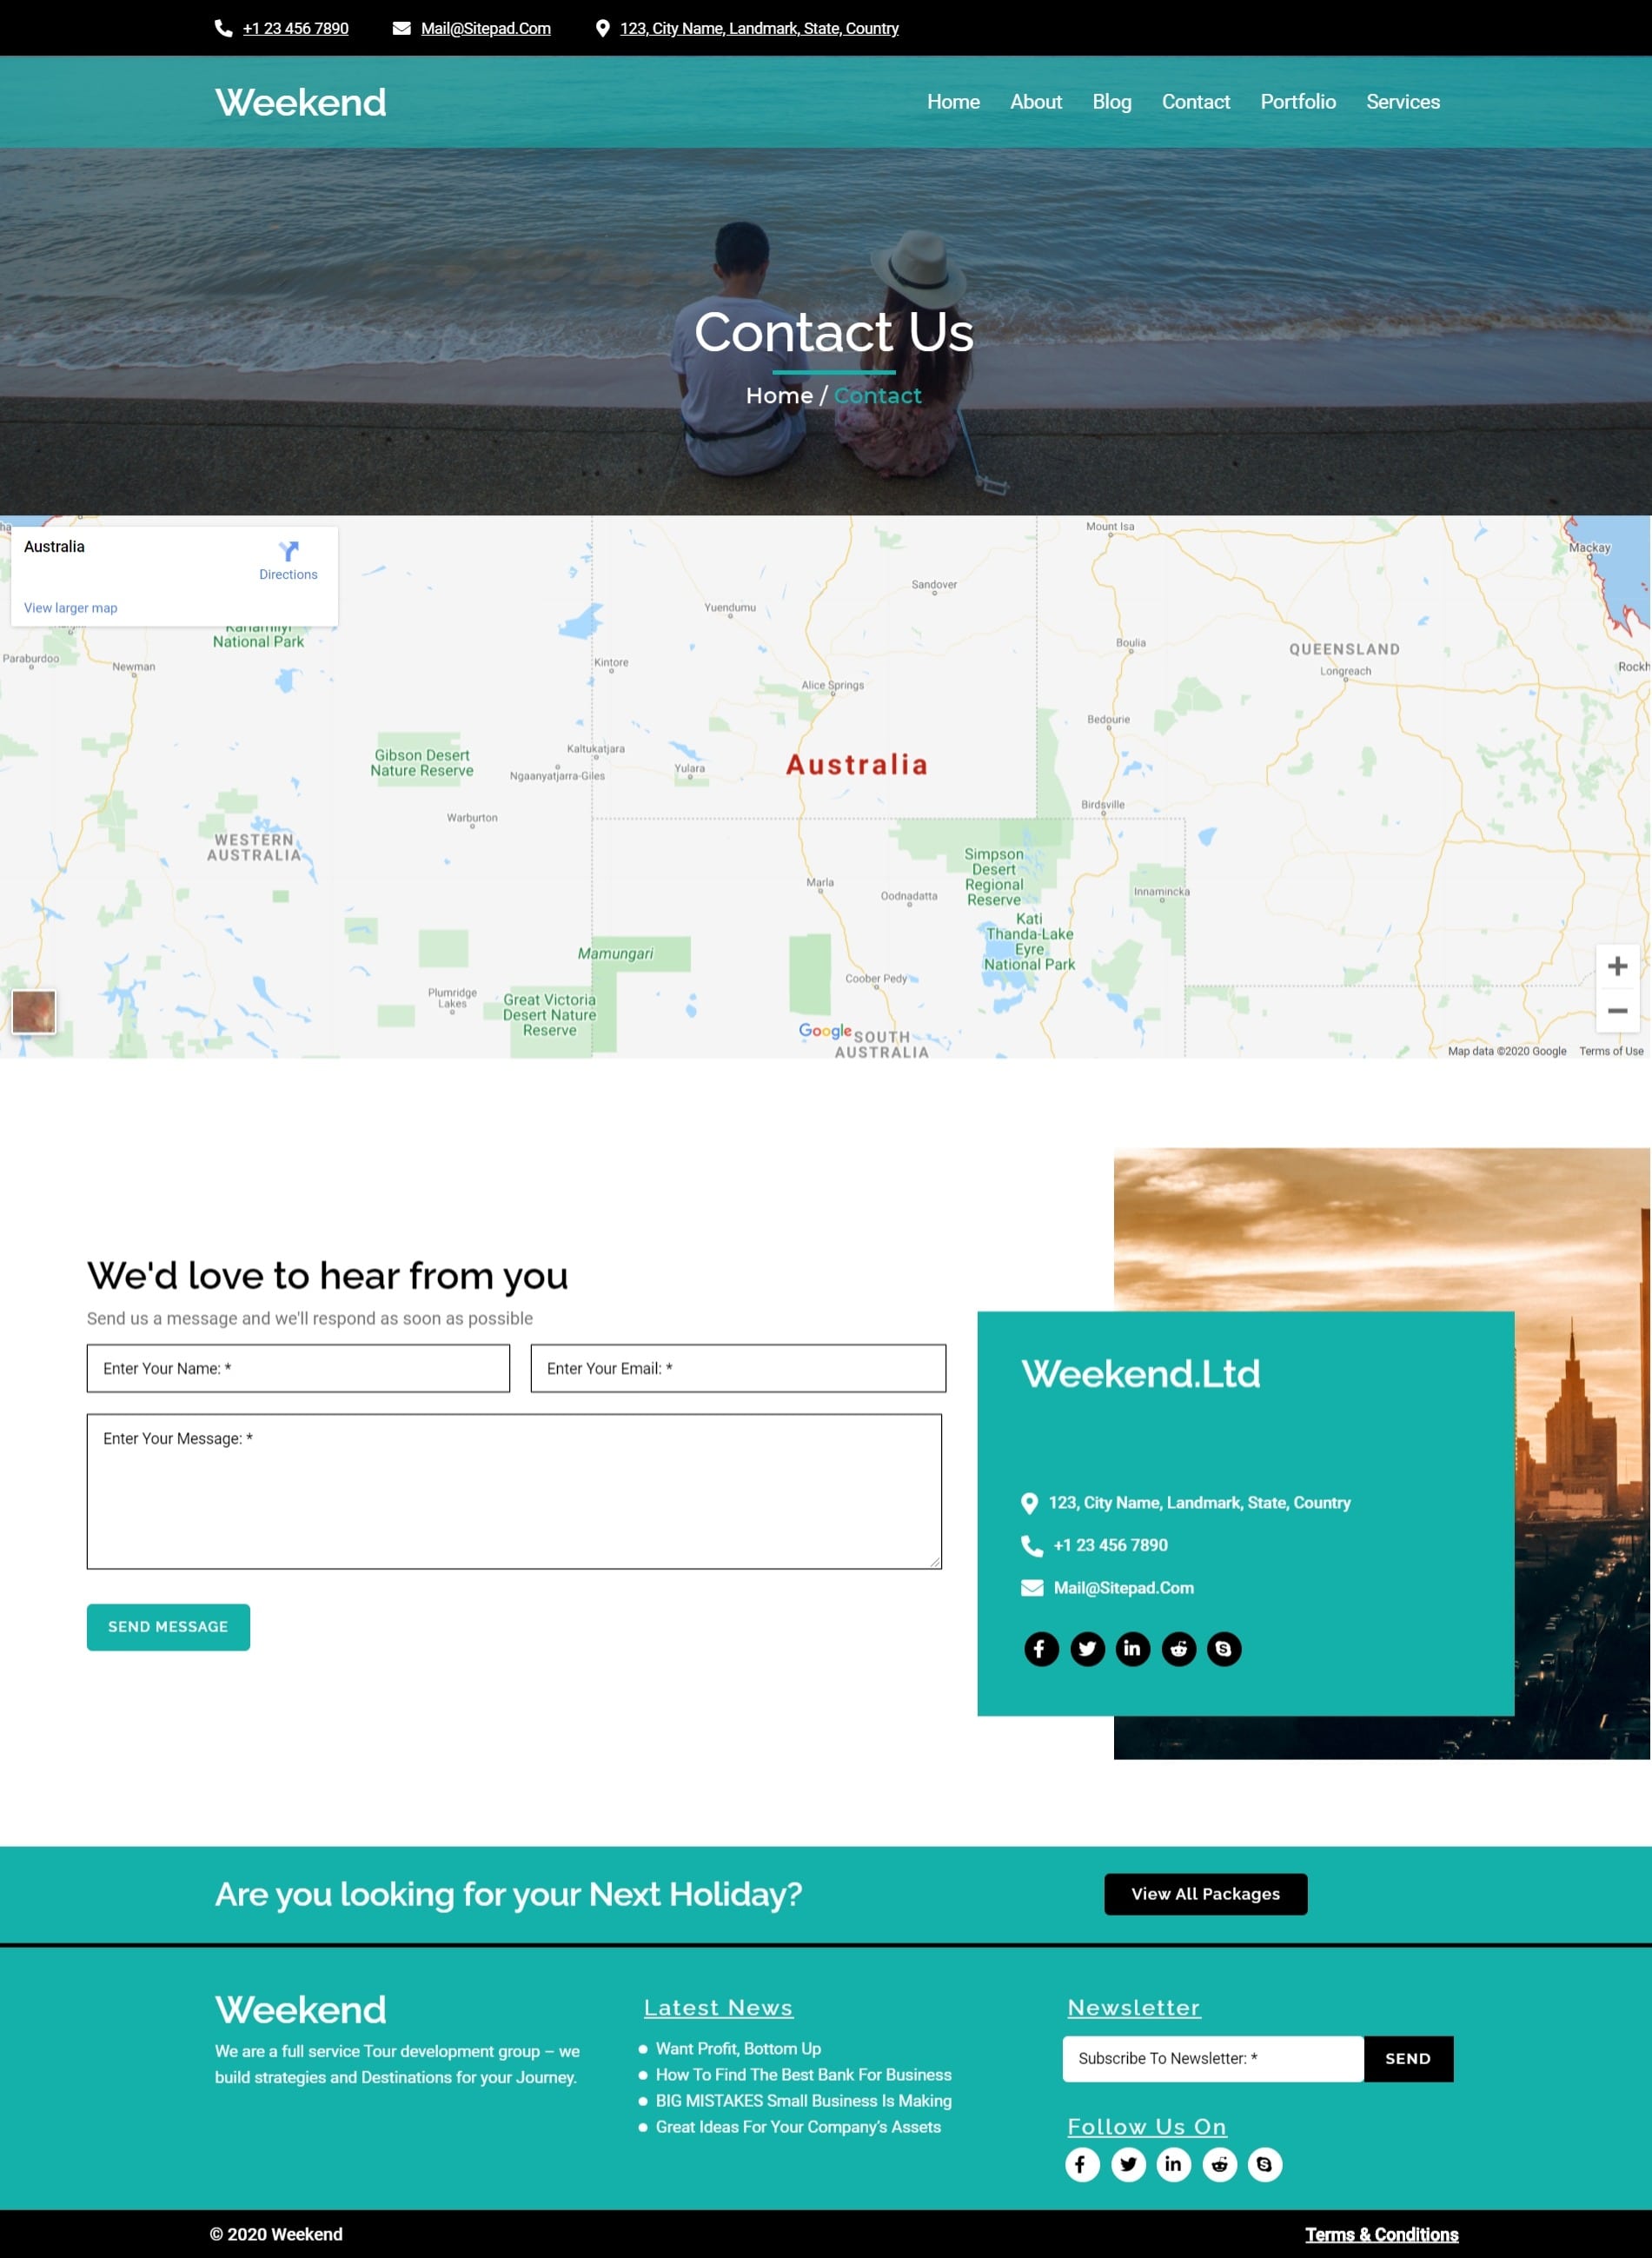This screenshot has width=1652, height=2258.
Task: Open the Home breadcrumb link
Action: [x=779, y=395]
